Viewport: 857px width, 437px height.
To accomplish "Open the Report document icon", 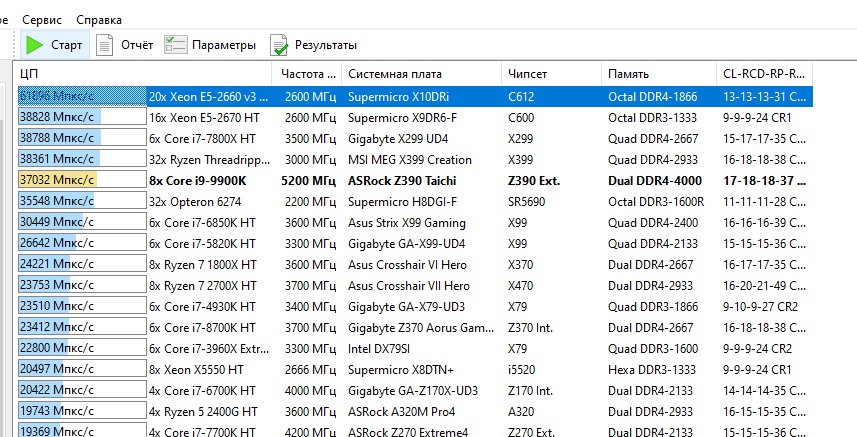I will (105, 45).
